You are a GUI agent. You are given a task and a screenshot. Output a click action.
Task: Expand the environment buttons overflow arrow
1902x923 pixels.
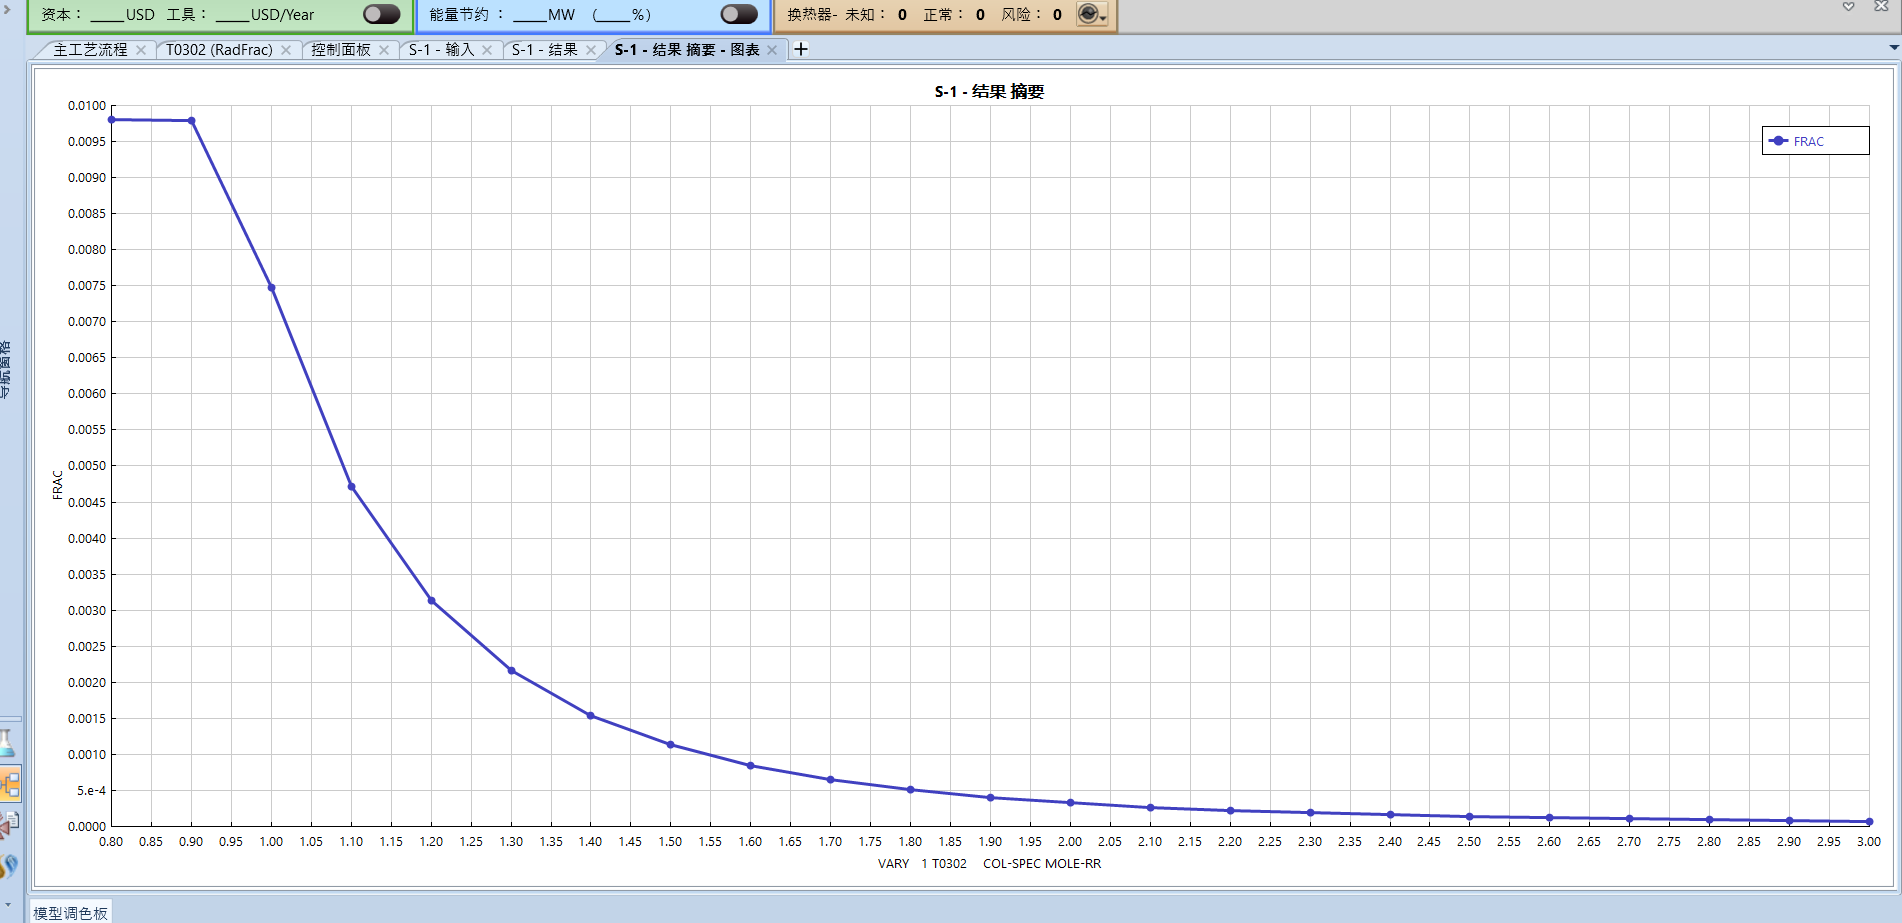coord(7,904)
